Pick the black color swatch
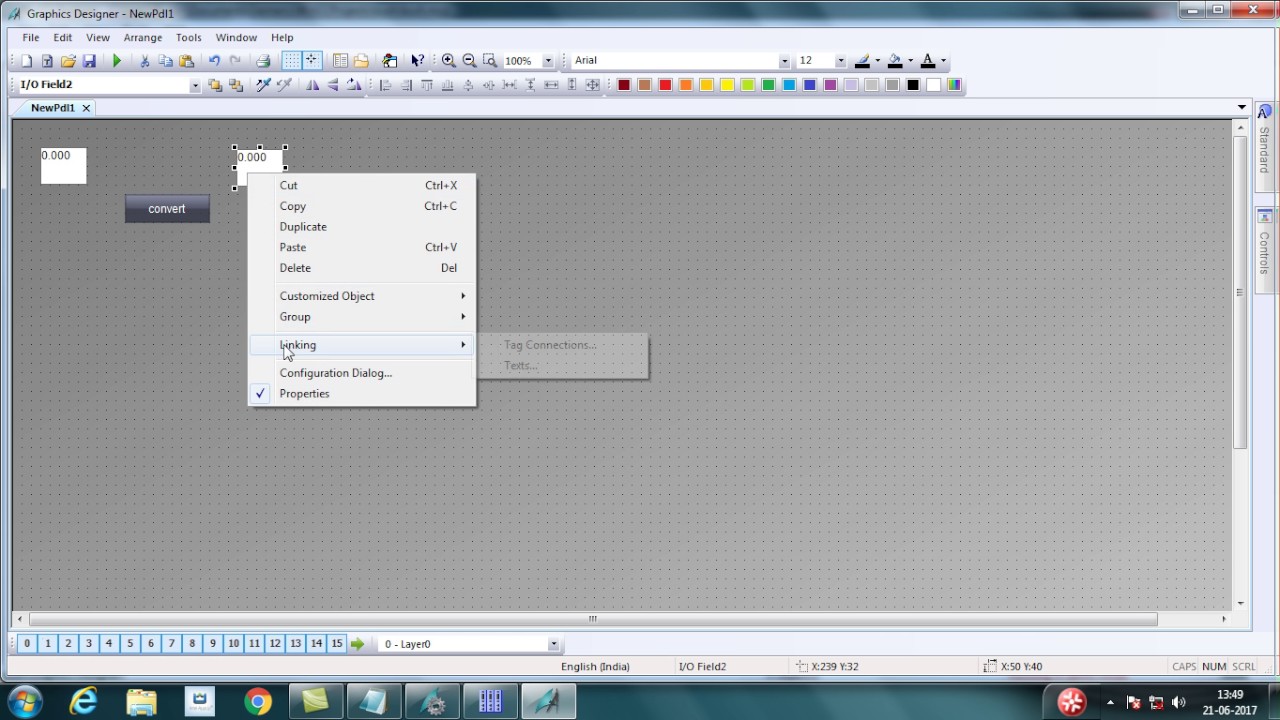Image resolution: width=1280 pixels, height=720 pixels. [913, 85]
